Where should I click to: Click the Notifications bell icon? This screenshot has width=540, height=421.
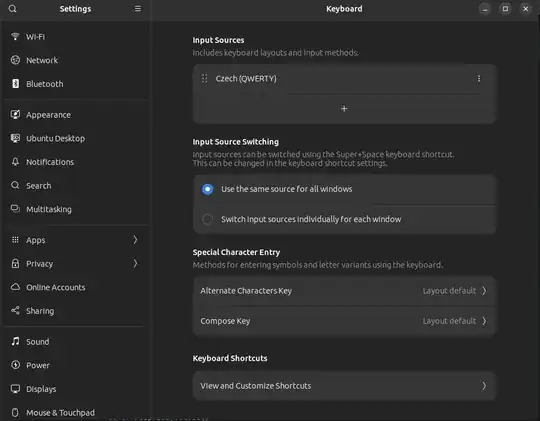15,162
